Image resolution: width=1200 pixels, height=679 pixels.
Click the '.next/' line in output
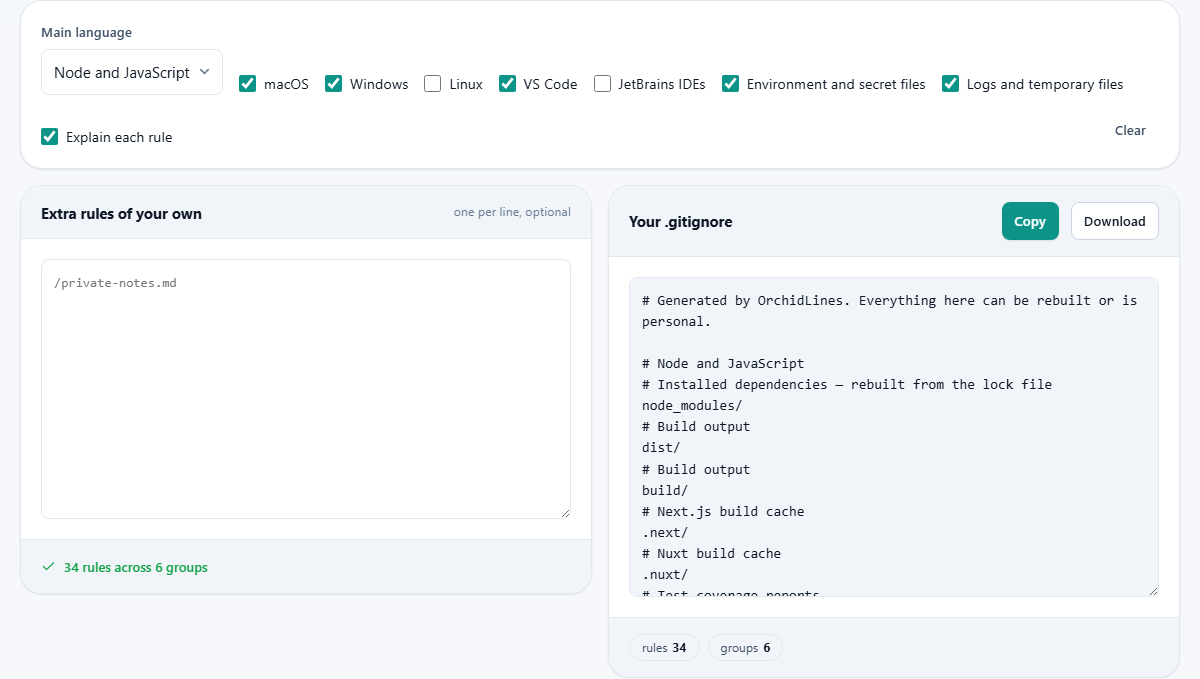coord(665,532)
